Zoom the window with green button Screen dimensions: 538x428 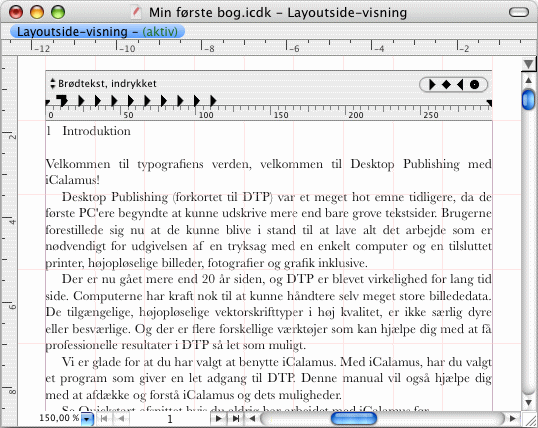coord(58,12)
